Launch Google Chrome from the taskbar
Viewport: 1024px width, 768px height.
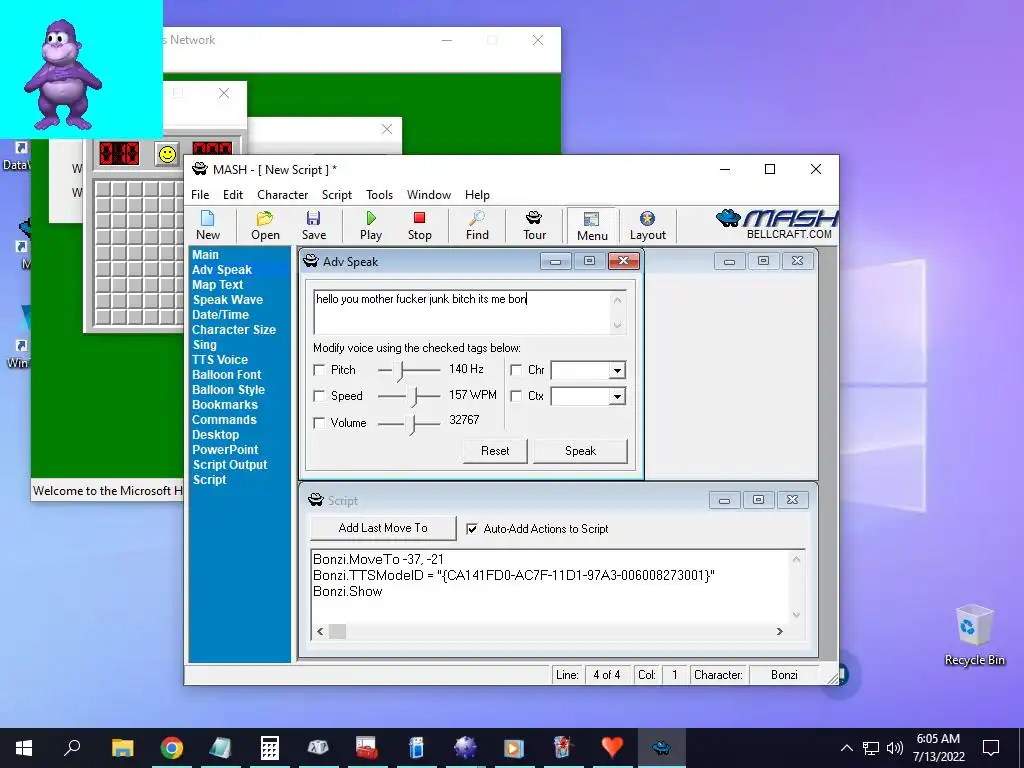click(x=171, y=748)
